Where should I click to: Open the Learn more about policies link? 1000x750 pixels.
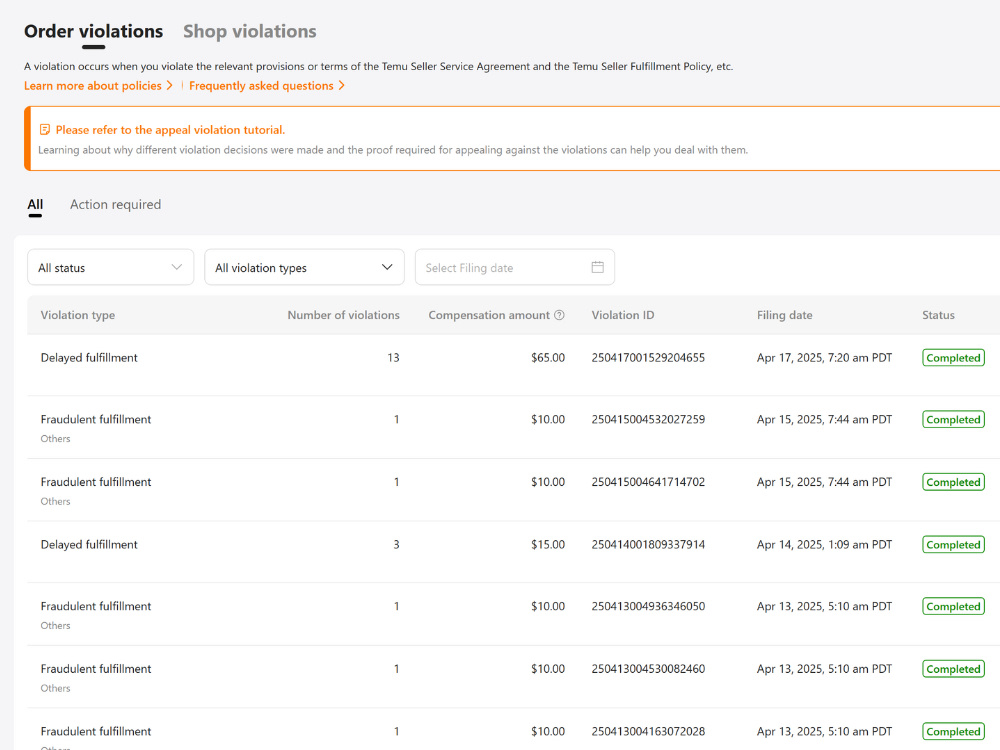[92, 85]
